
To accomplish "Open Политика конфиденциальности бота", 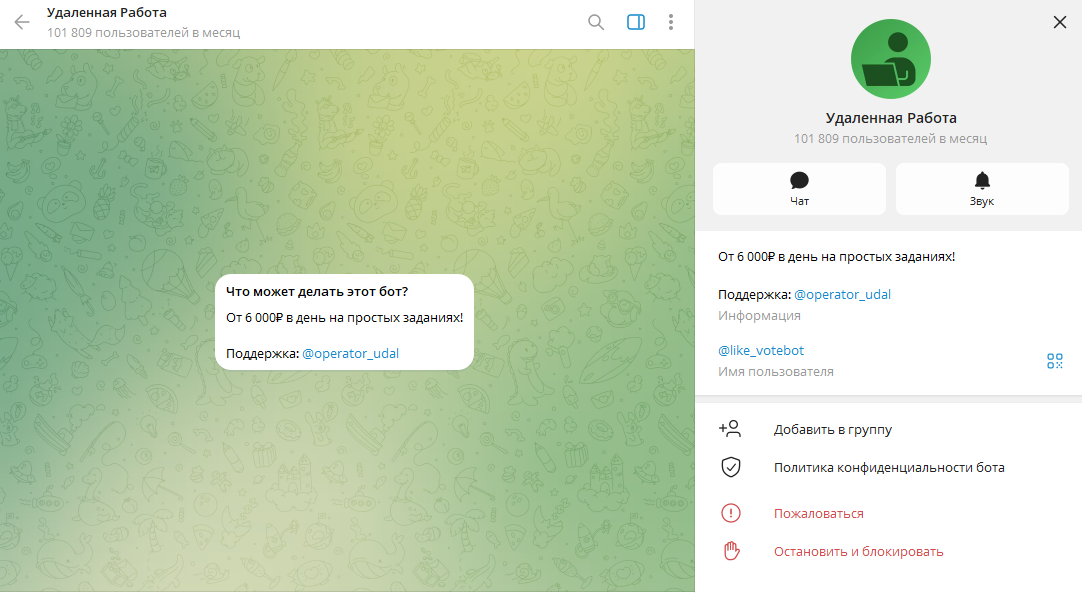I will 888,467.
